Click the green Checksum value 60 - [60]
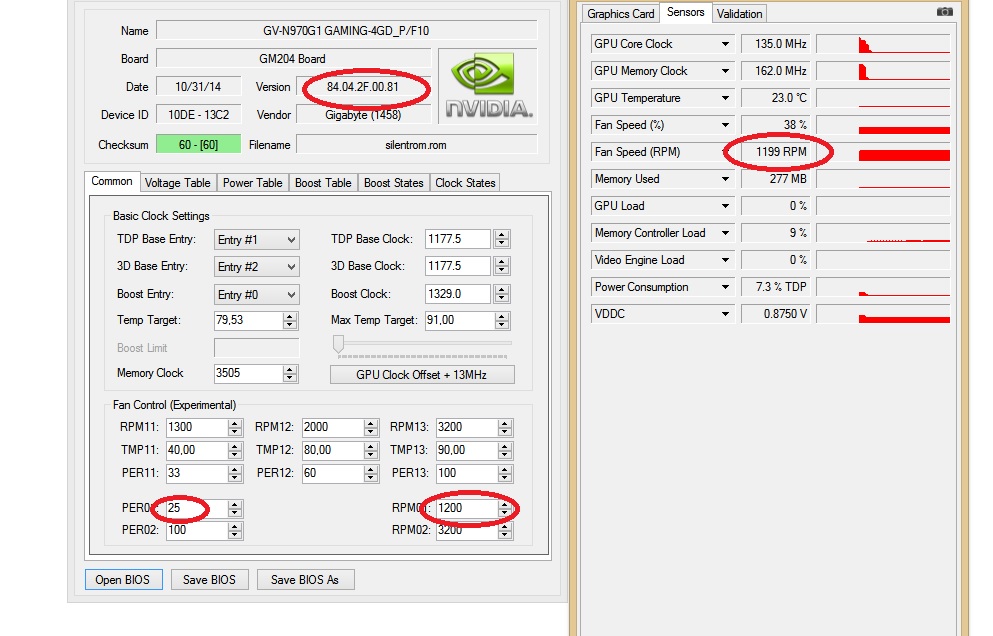993x636 pixels. [198, 144]
